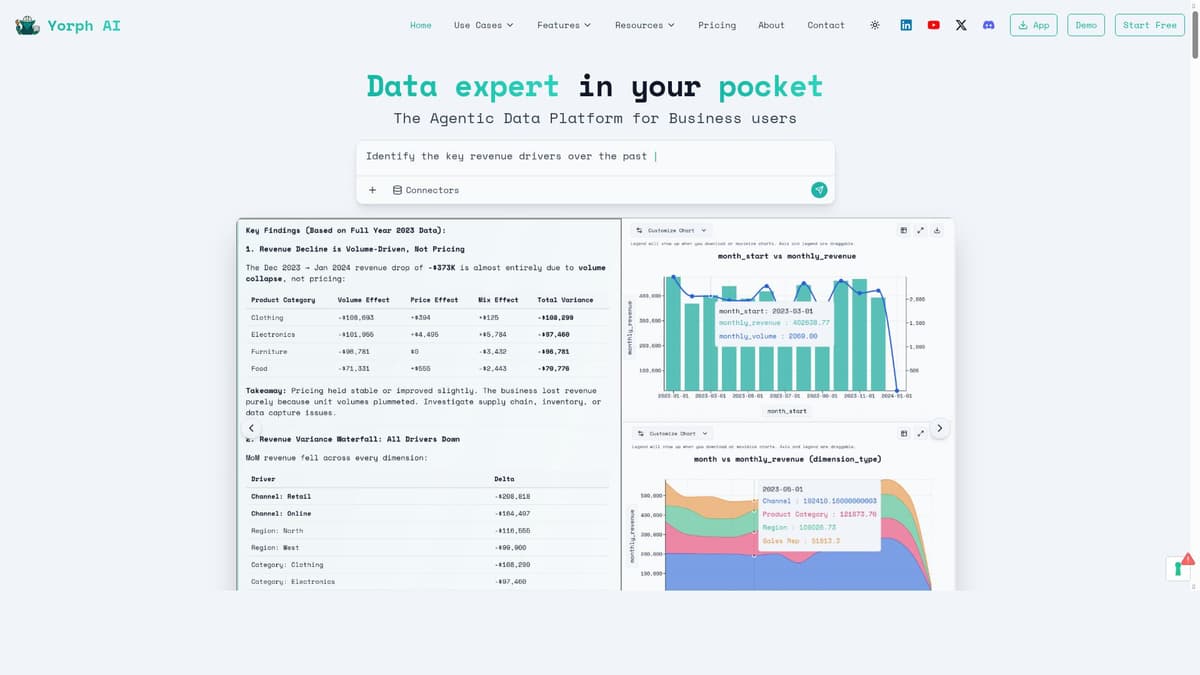Image resolution: width=1200 pixels, height=675 pixels.
Task: Toggle table view on the bottom chart
Action: [x=904, y=433]
